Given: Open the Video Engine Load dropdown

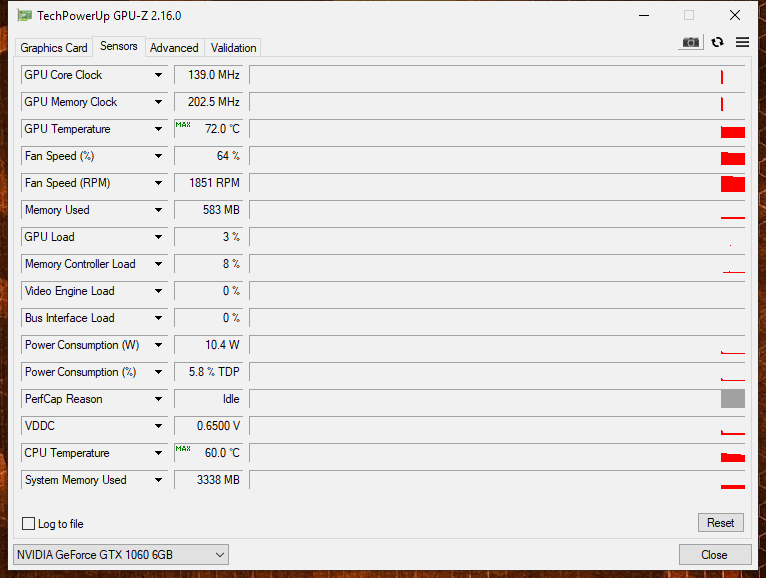Looking at the screenshot, I should tap(158, 291).
